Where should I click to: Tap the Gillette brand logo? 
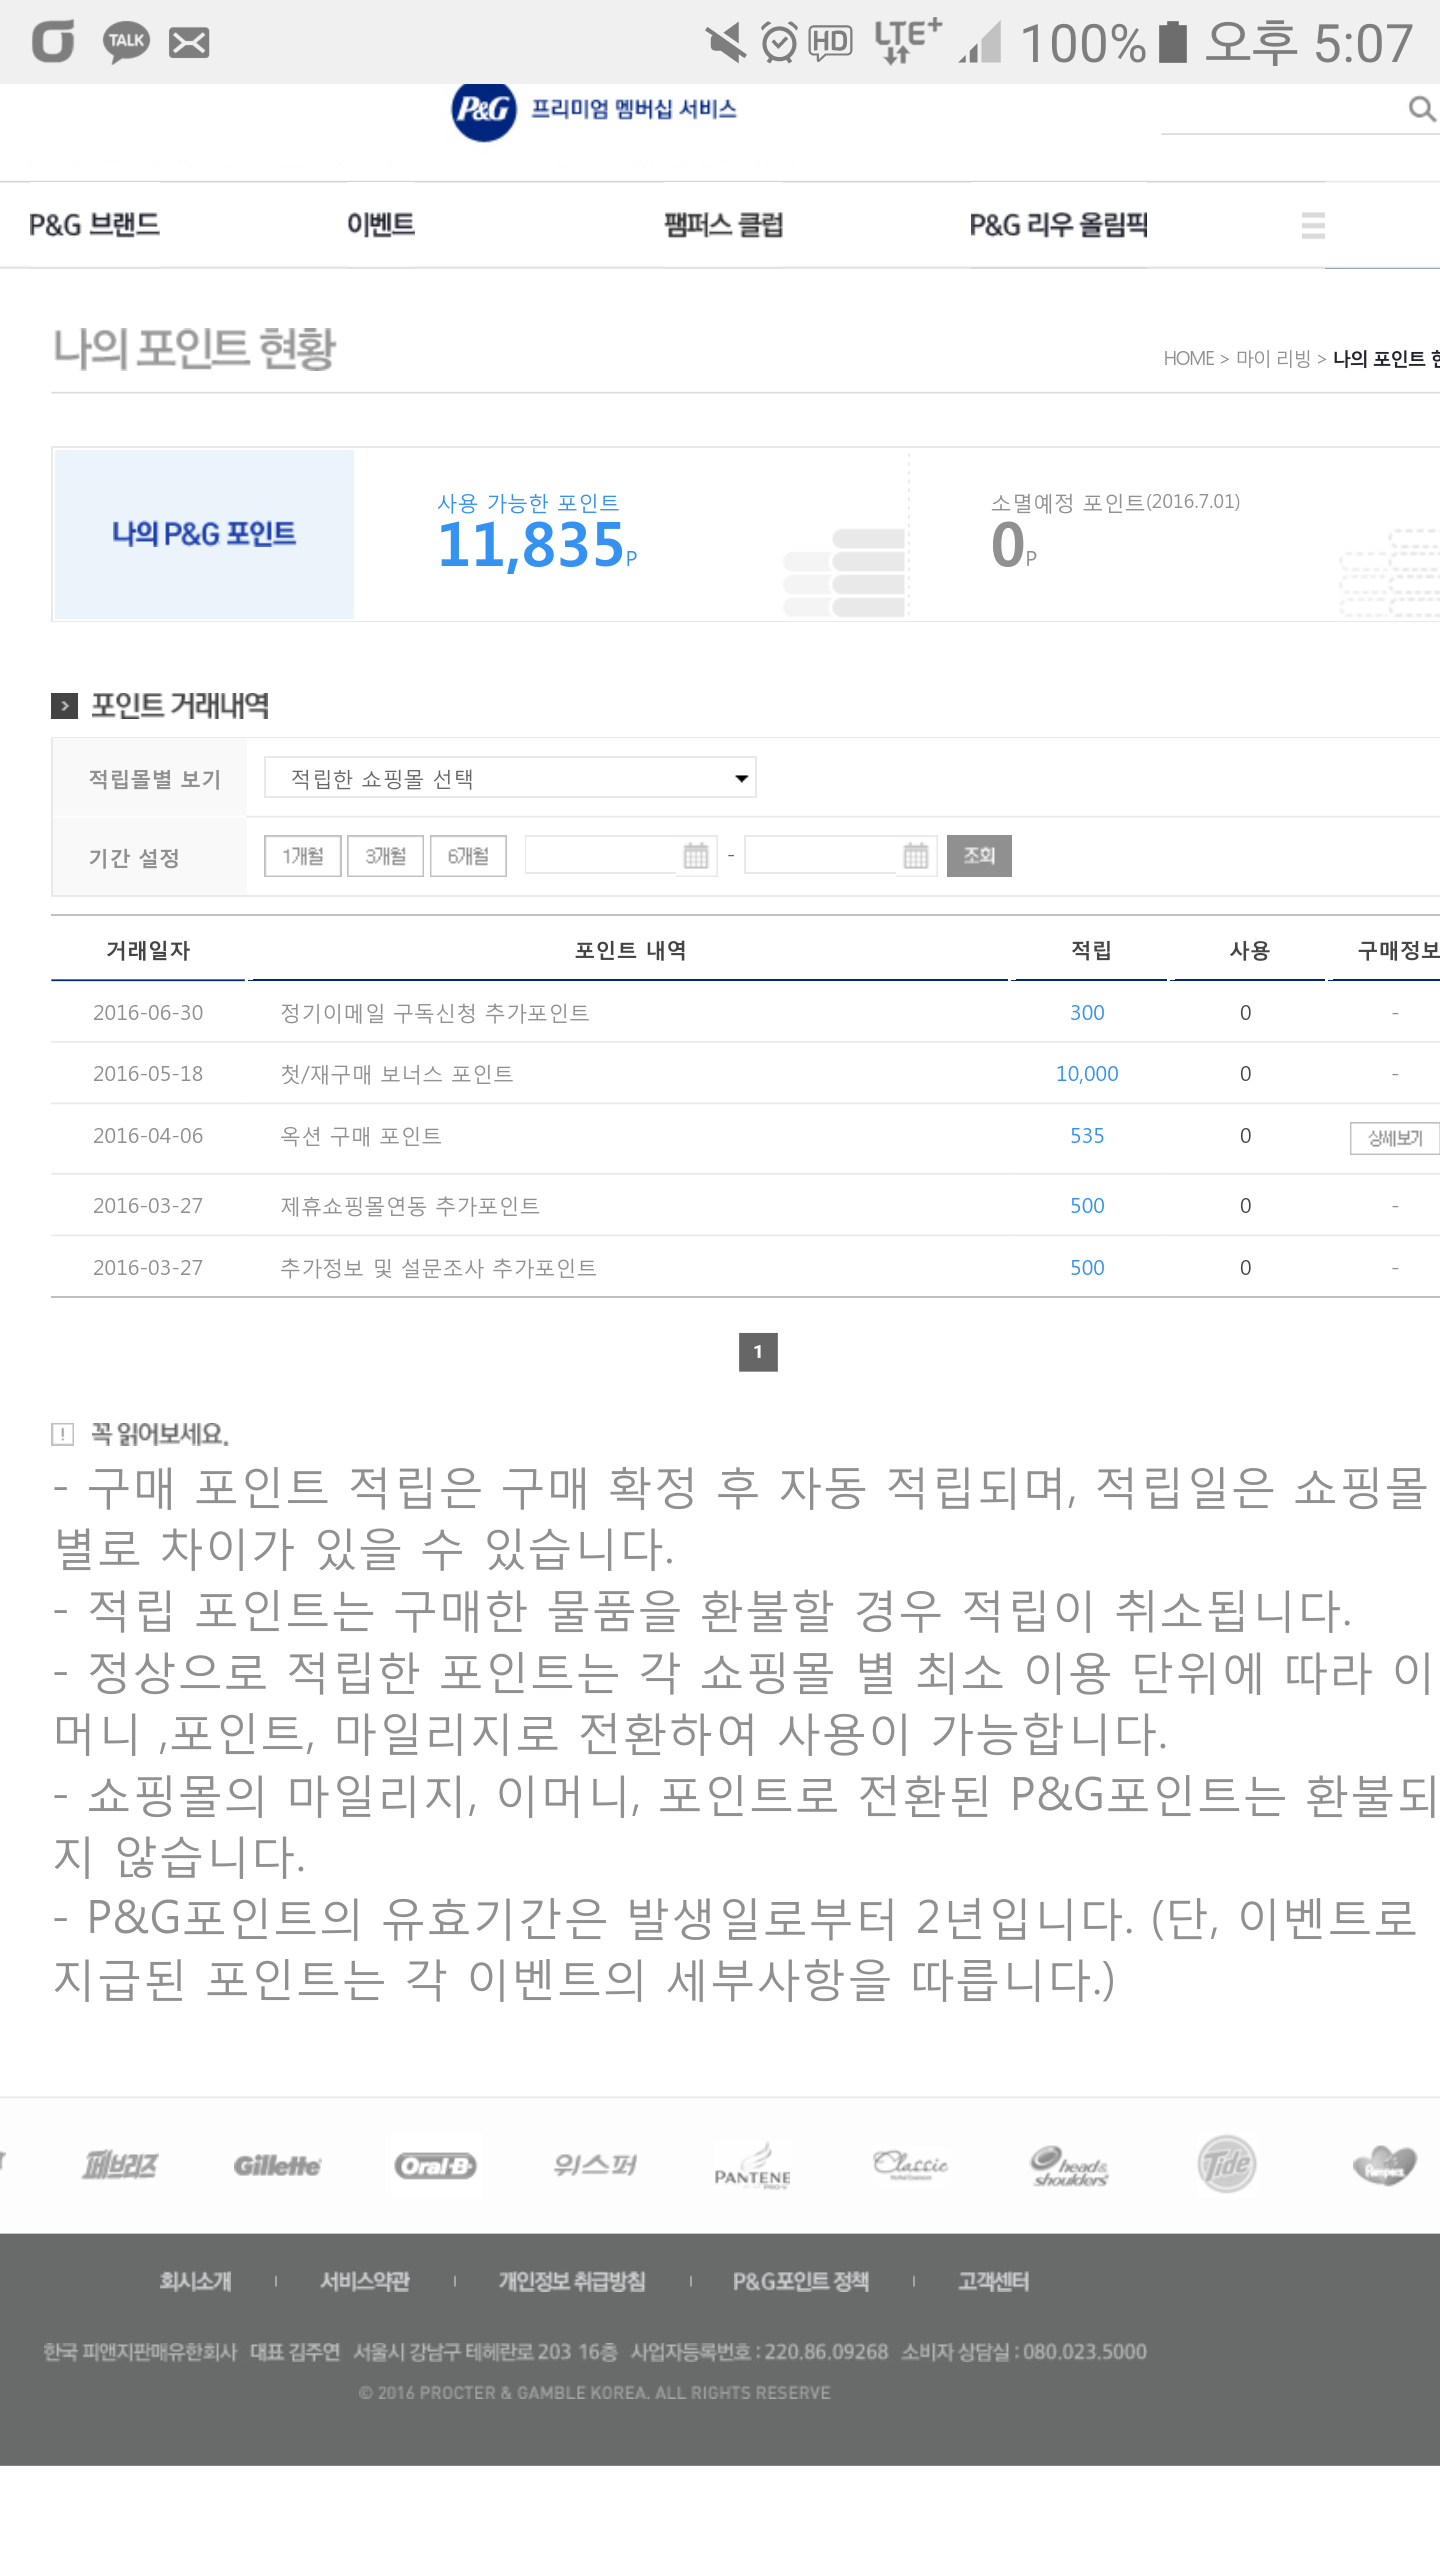click(x=277, y=2166)
